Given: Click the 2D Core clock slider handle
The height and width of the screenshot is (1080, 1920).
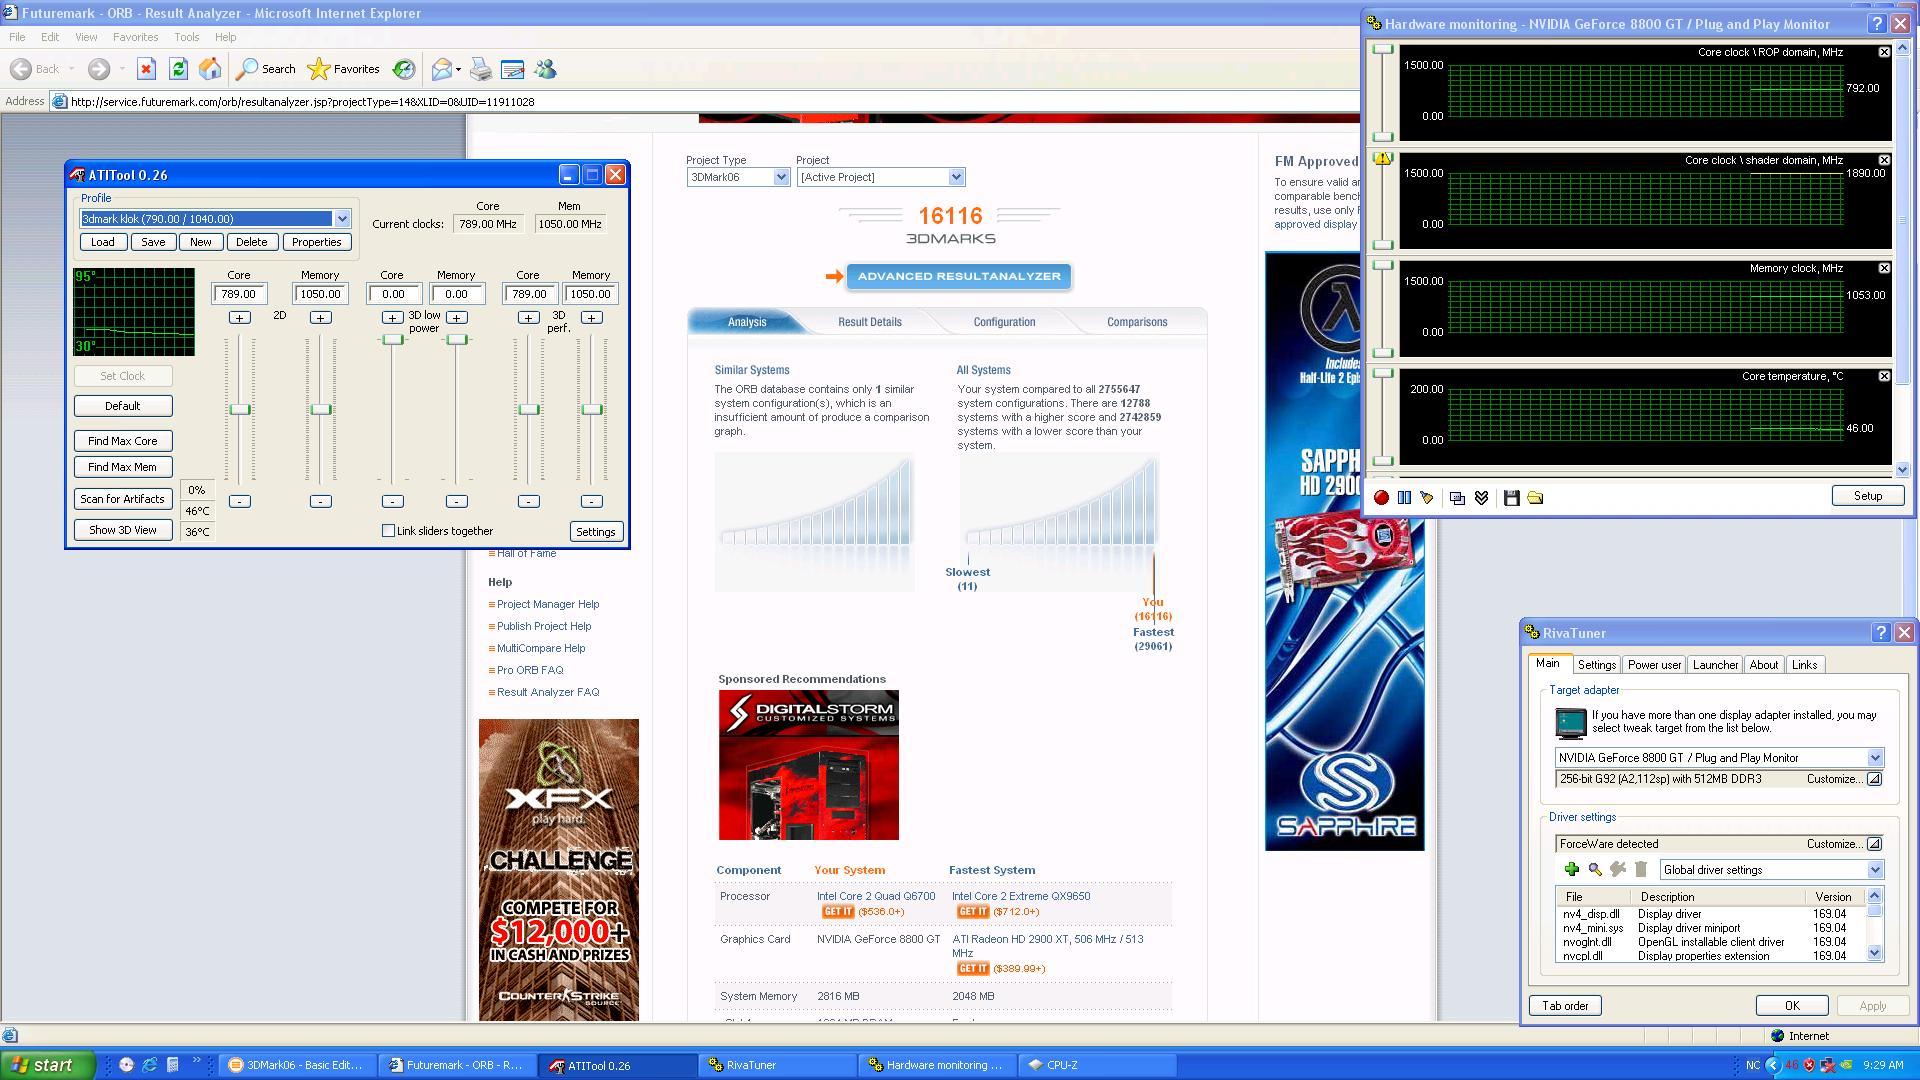Looking at the screenshot, I should pos(240,410).
